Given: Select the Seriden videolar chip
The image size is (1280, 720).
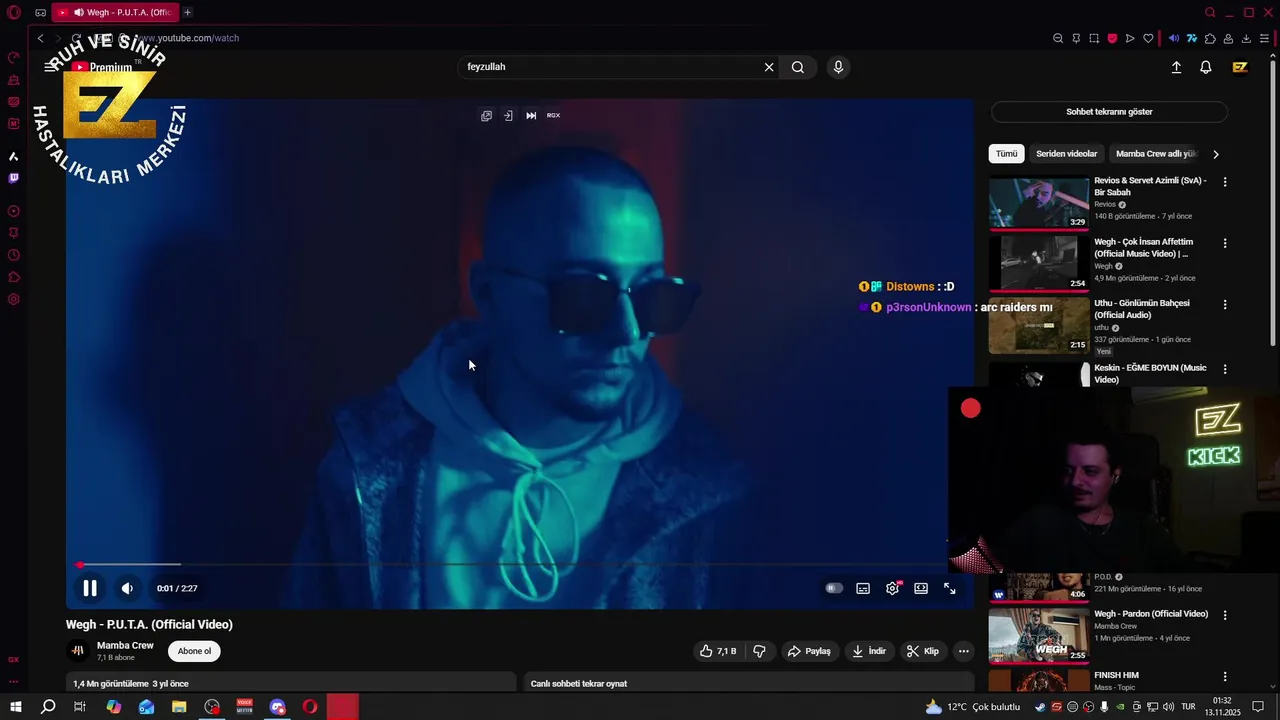Looking at the screenshot, I should click(x=1066, y=154).
